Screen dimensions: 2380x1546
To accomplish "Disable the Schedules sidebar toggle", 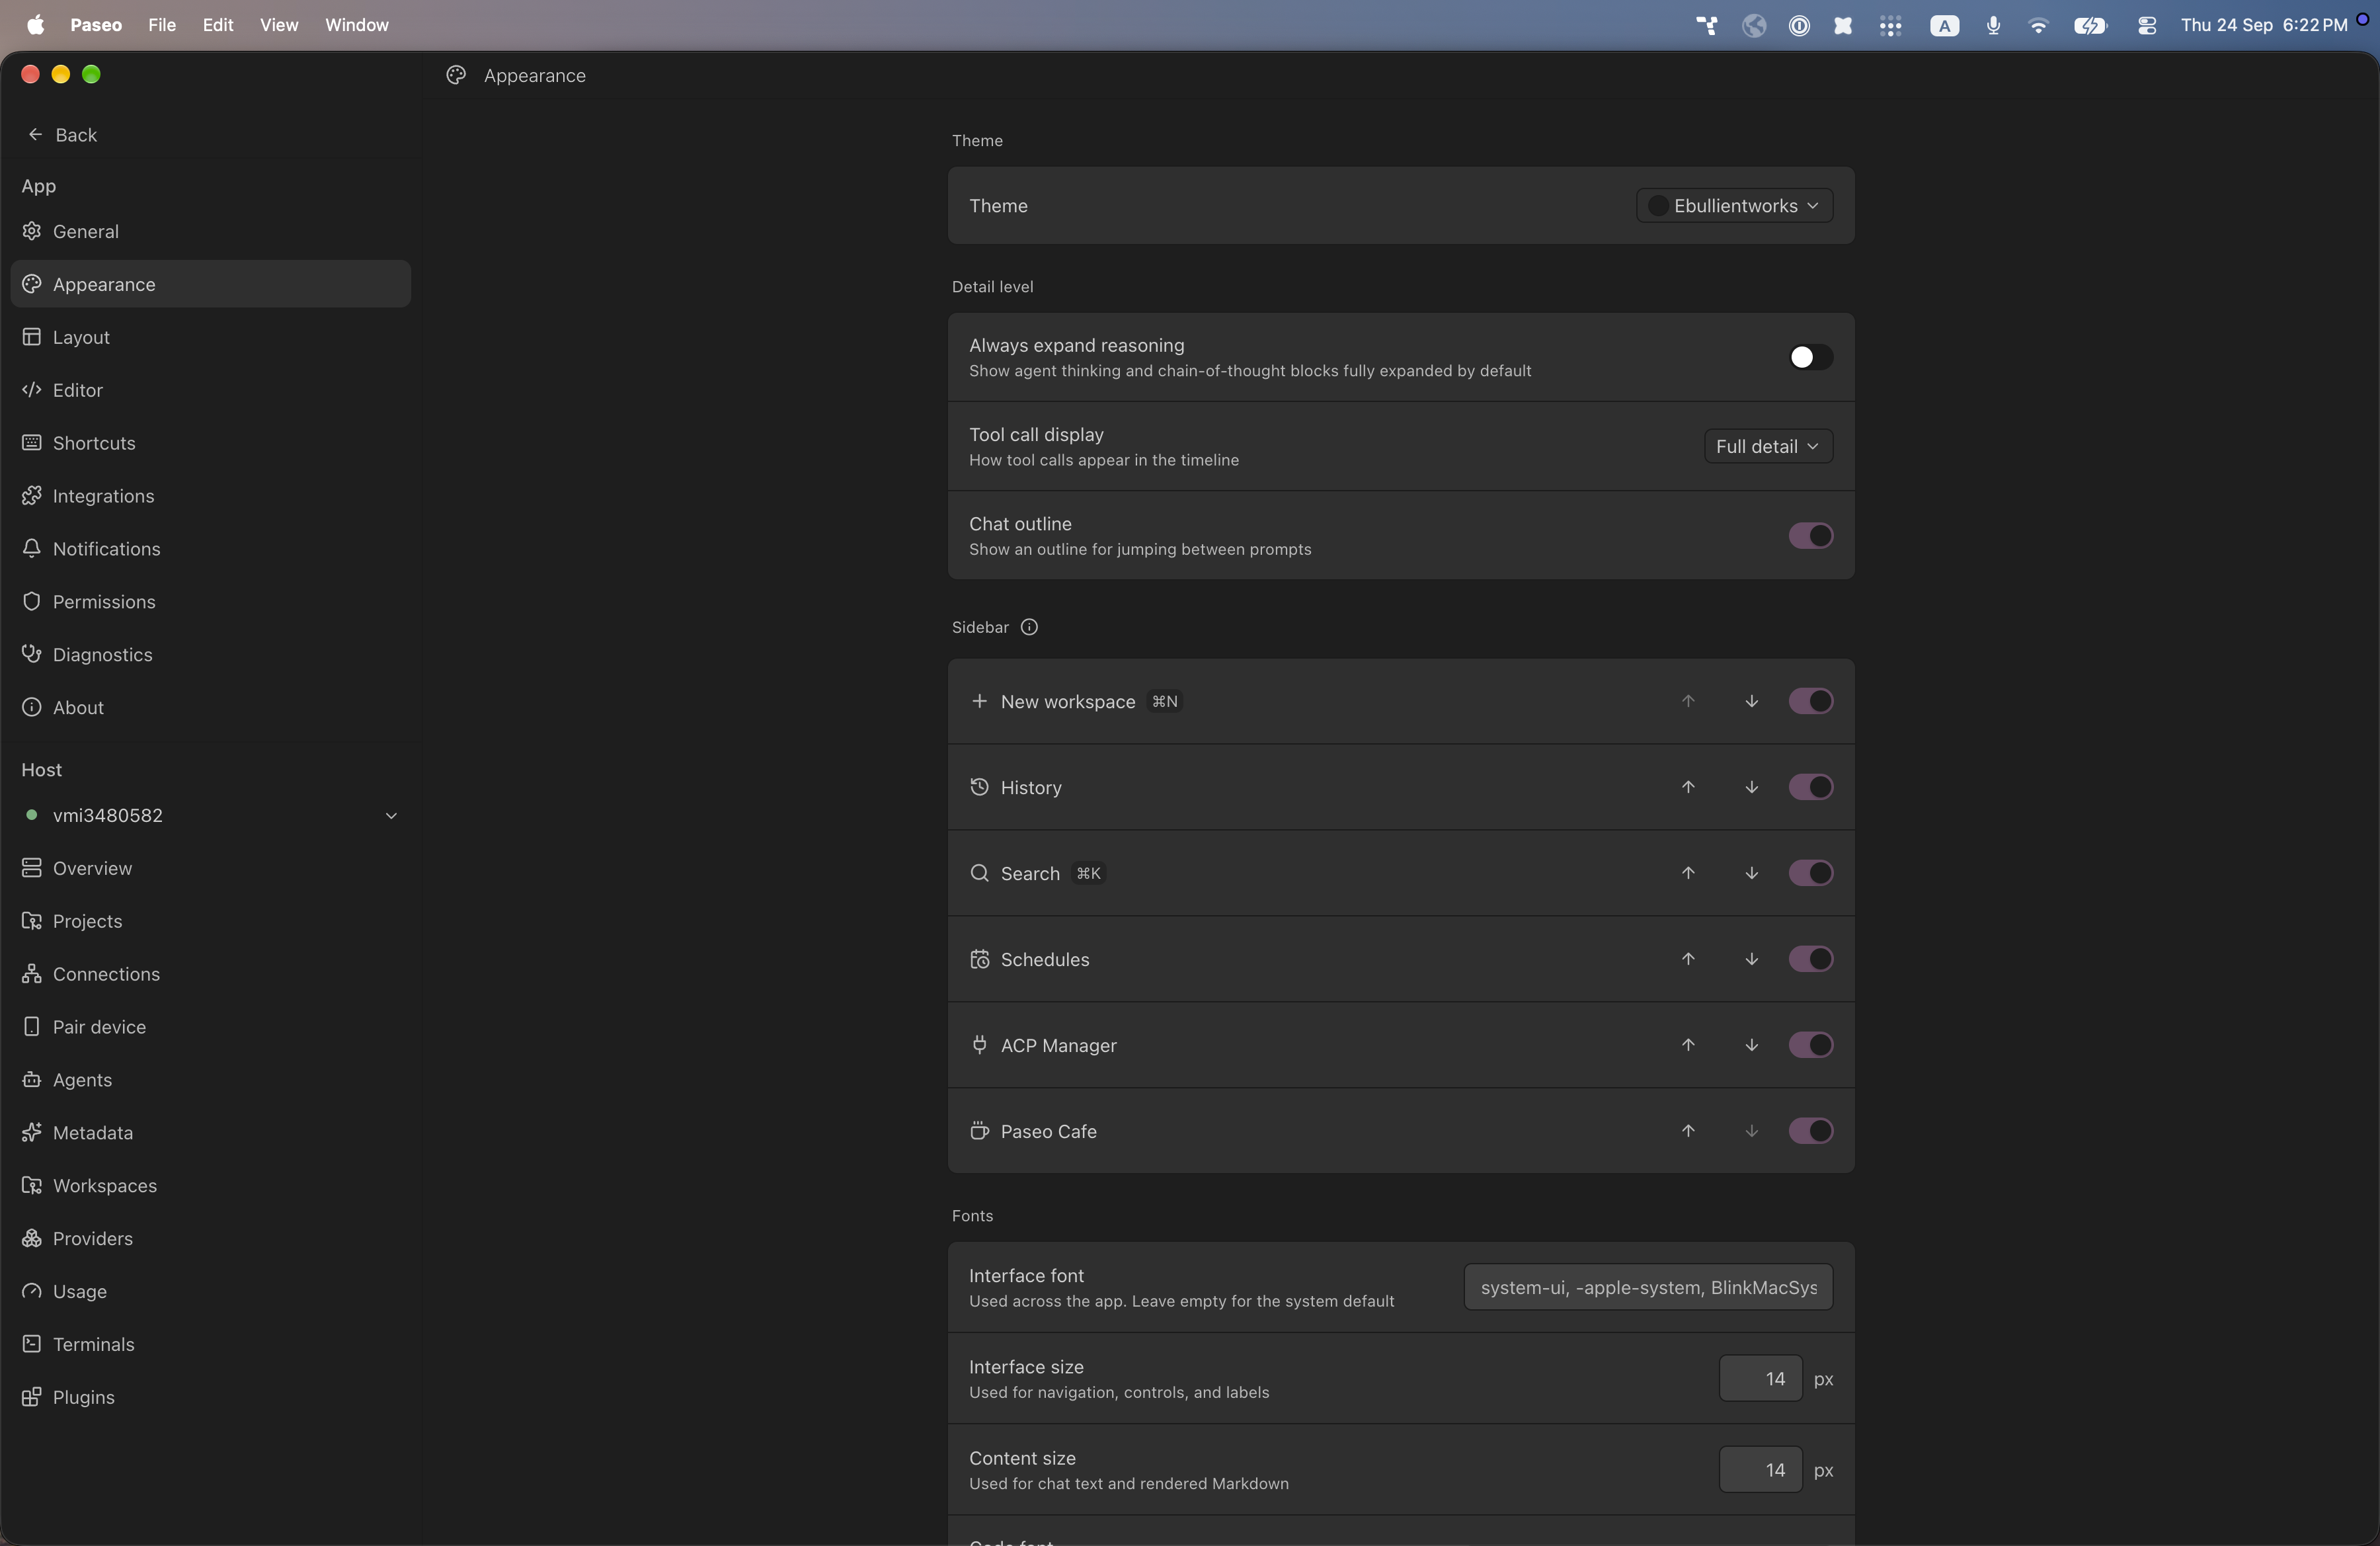I will pyautogui.click(x=1810, y=959).
